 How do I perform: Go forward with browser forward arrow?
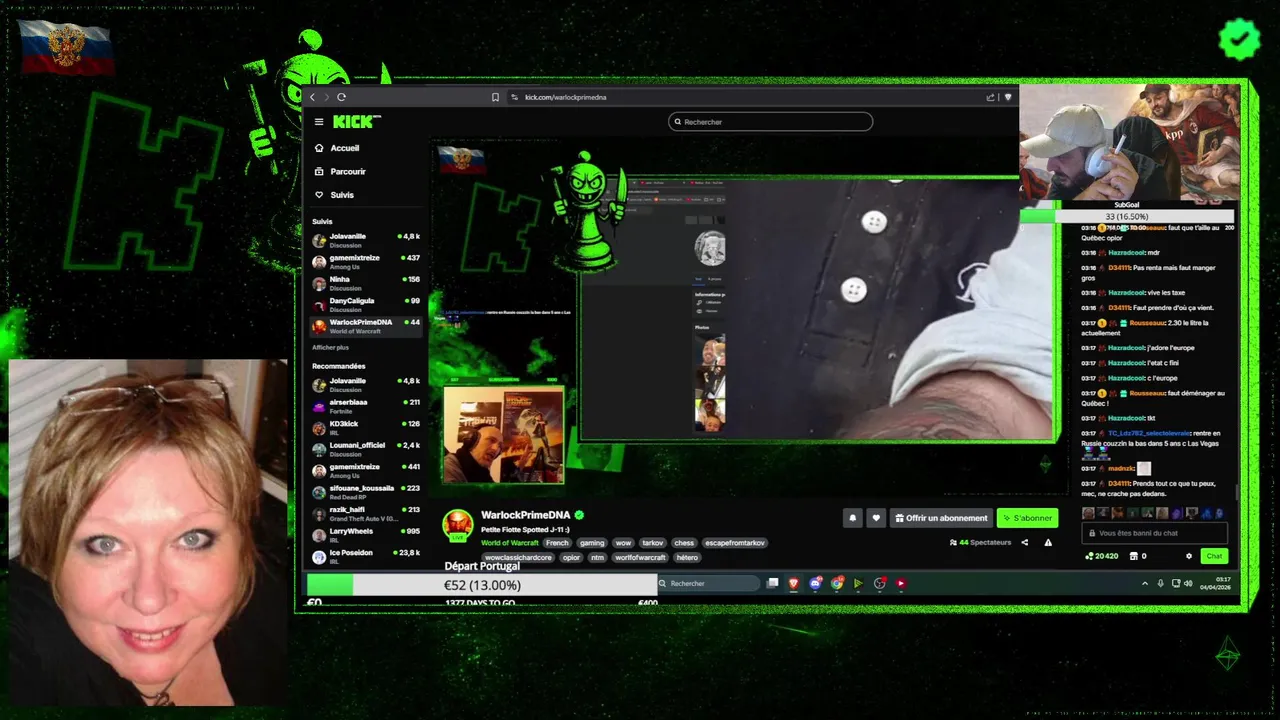coord(326,97)
